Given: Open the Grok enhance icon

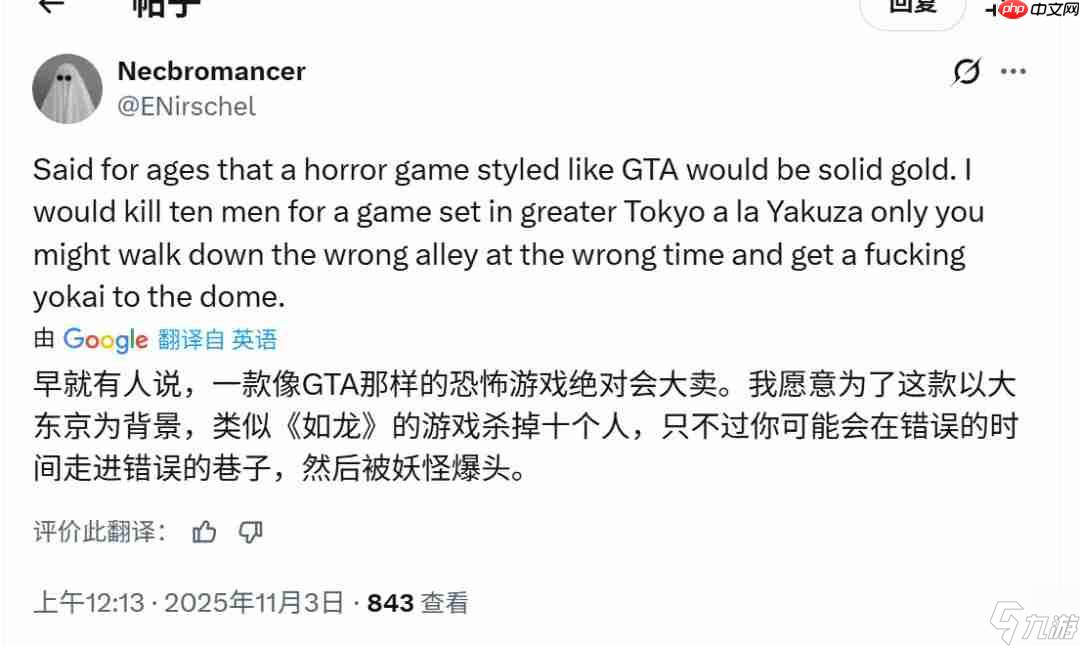Looking at the screenshot, I should [x=965, y=71].
